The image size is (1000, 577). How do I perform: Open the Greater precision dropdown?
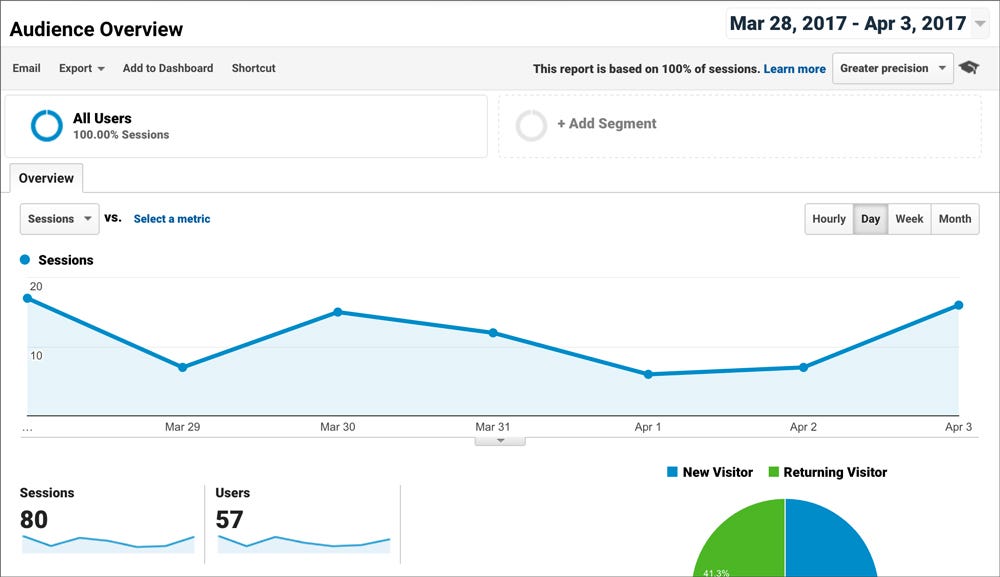893,68
